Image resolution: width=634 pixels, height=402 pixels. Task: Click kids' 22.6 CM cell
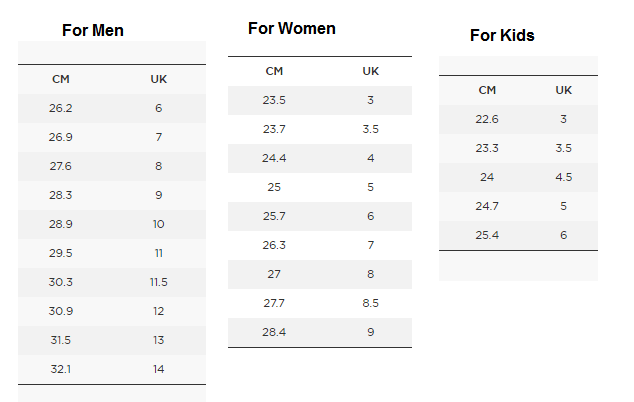click(487, 119)
